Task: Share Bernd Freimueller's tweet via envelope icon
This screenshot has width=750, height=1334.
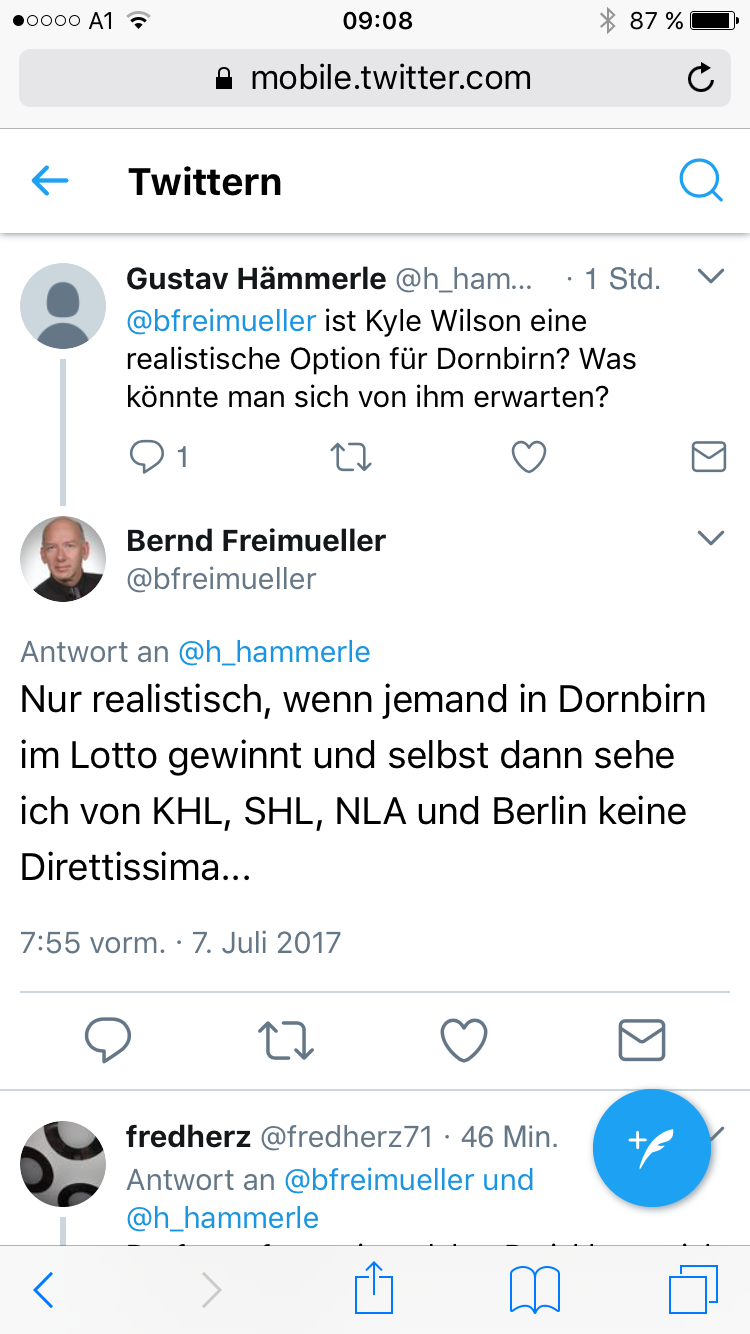Action: tap(642, 1040)
